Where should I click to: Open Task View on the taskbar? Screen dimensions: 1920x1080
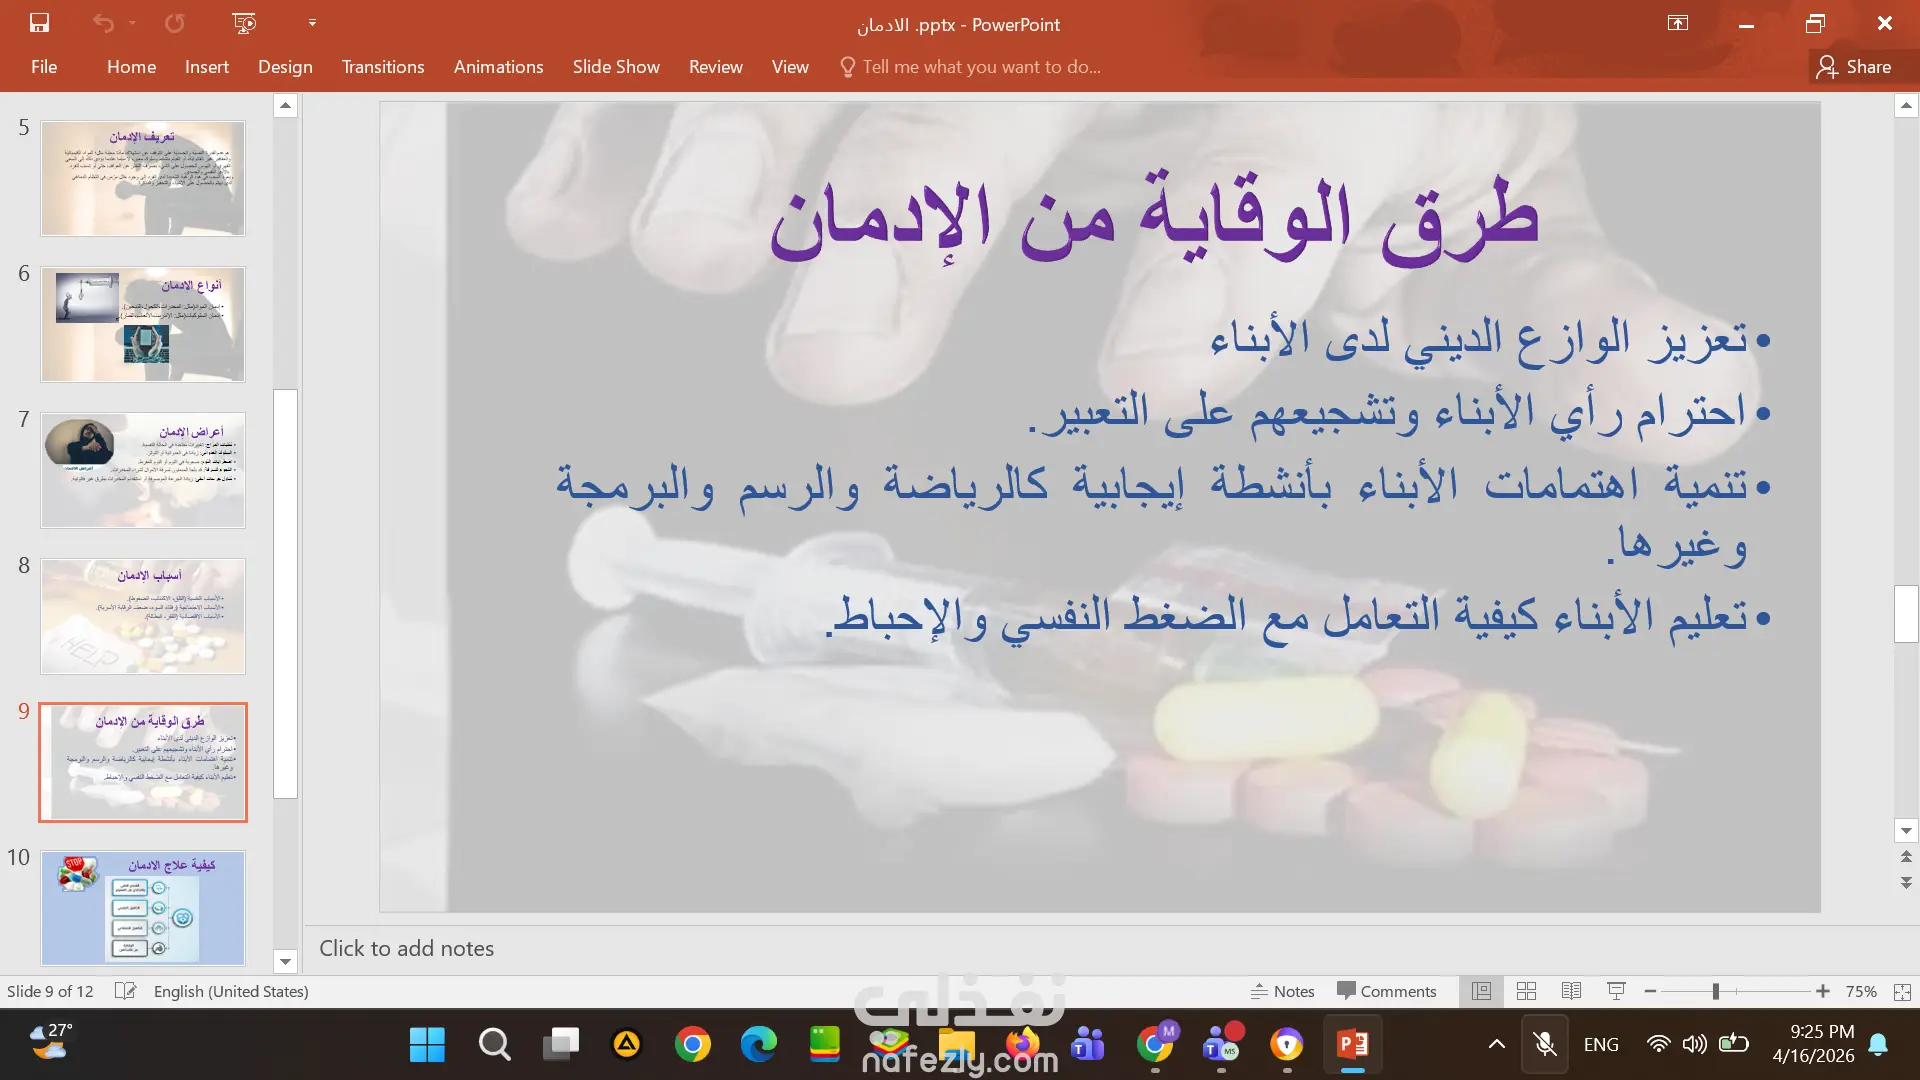pos(561,1045)
